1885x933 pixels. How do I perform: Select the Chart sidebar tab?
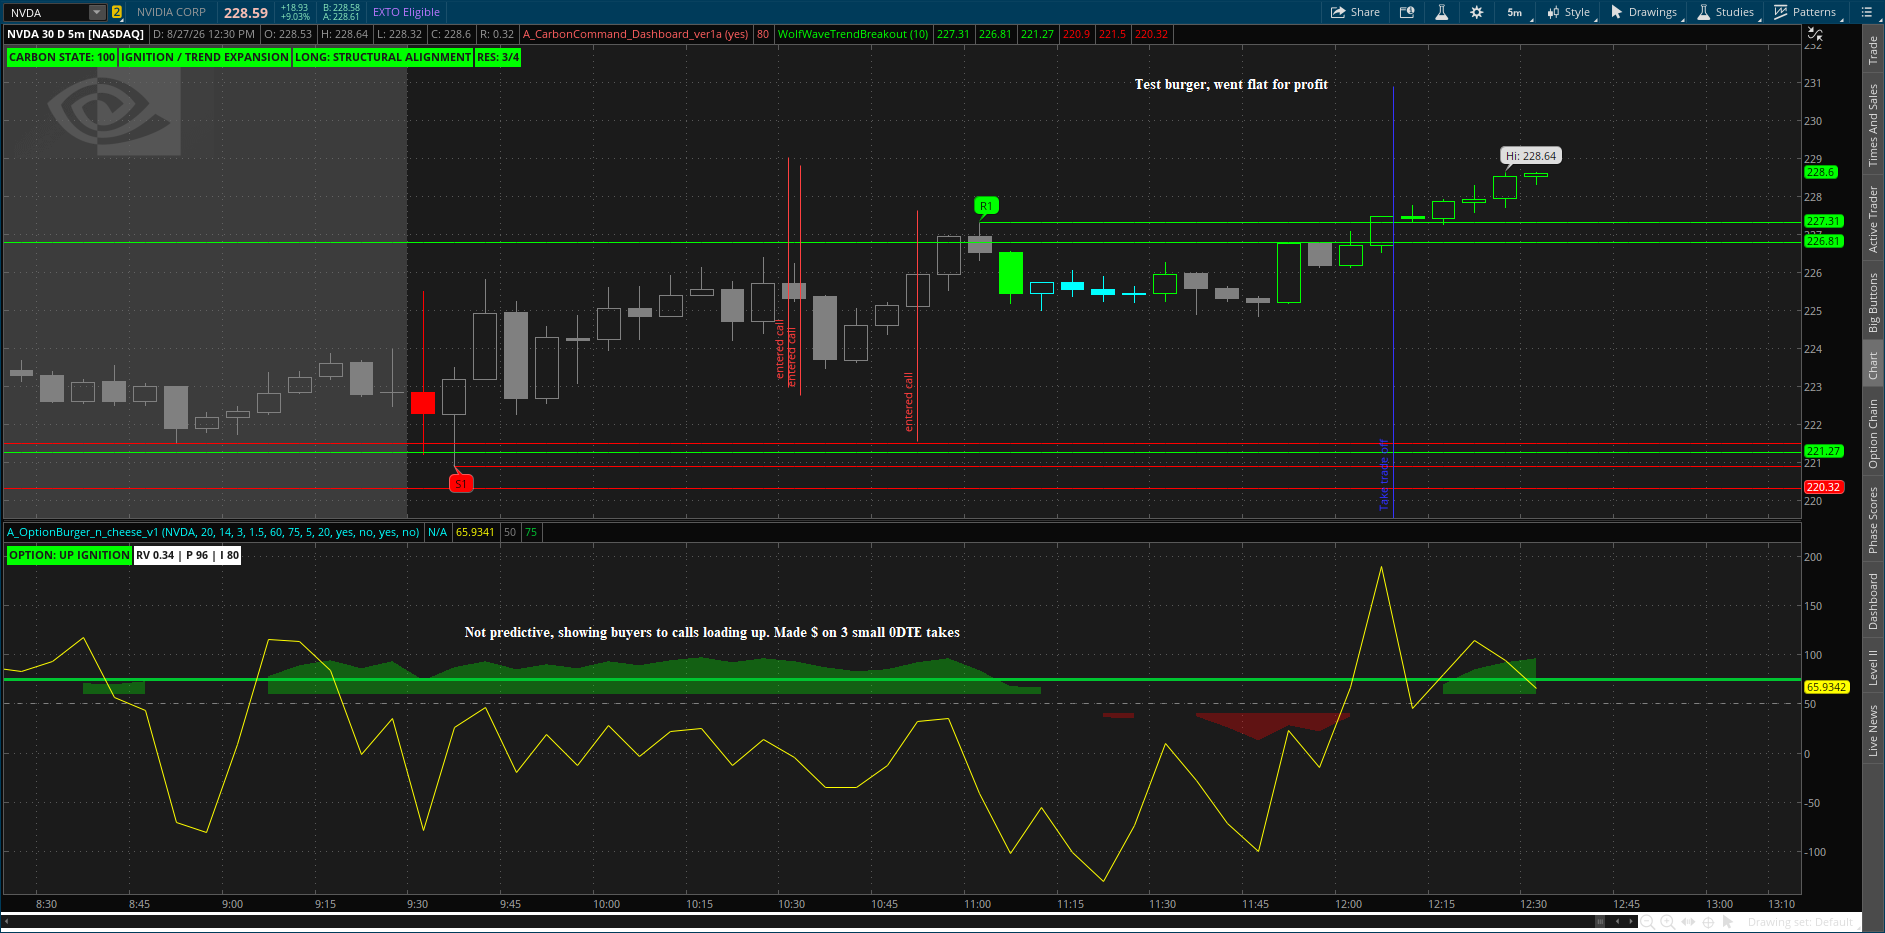click(x=1873, y=365)
